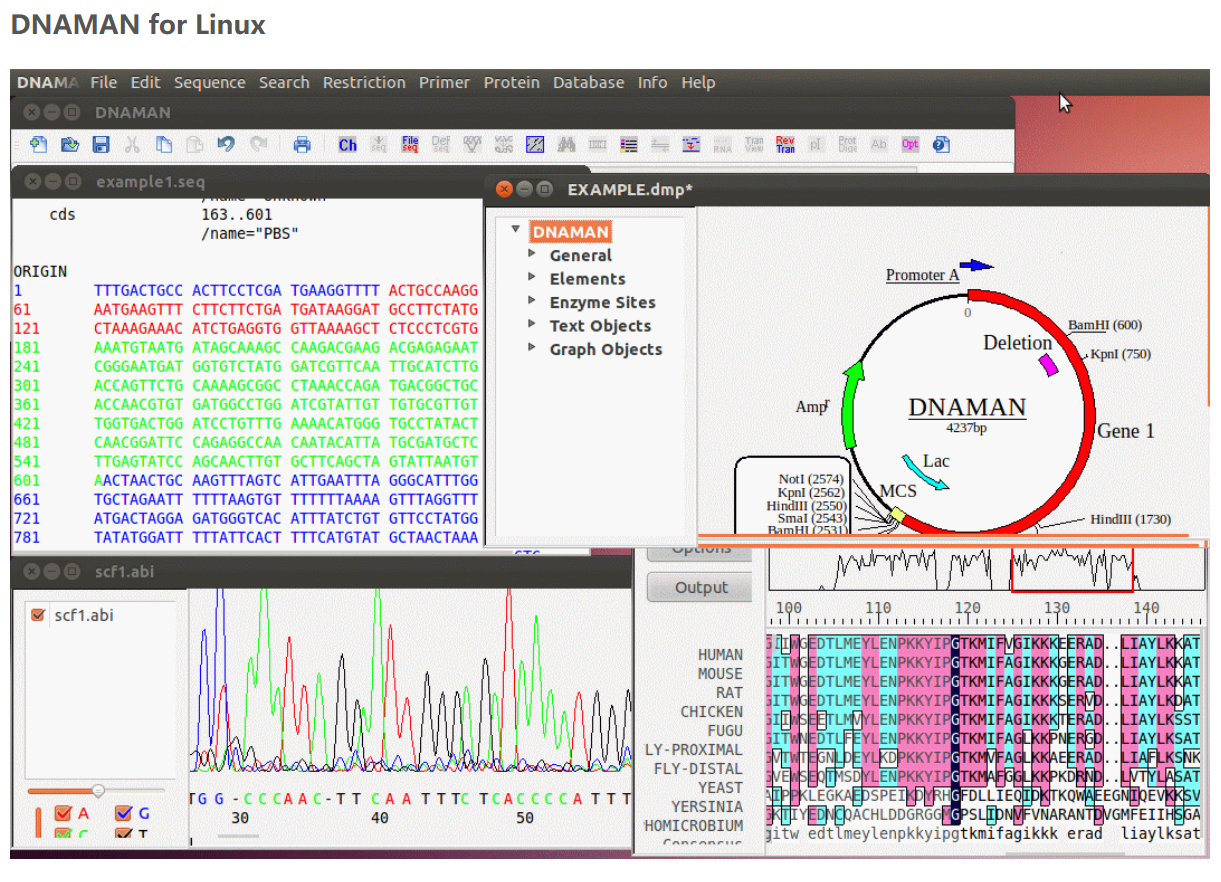Select the DNAMAN tree root label
This screenshot has height=882, width=1221.
[x=570, y=232]
